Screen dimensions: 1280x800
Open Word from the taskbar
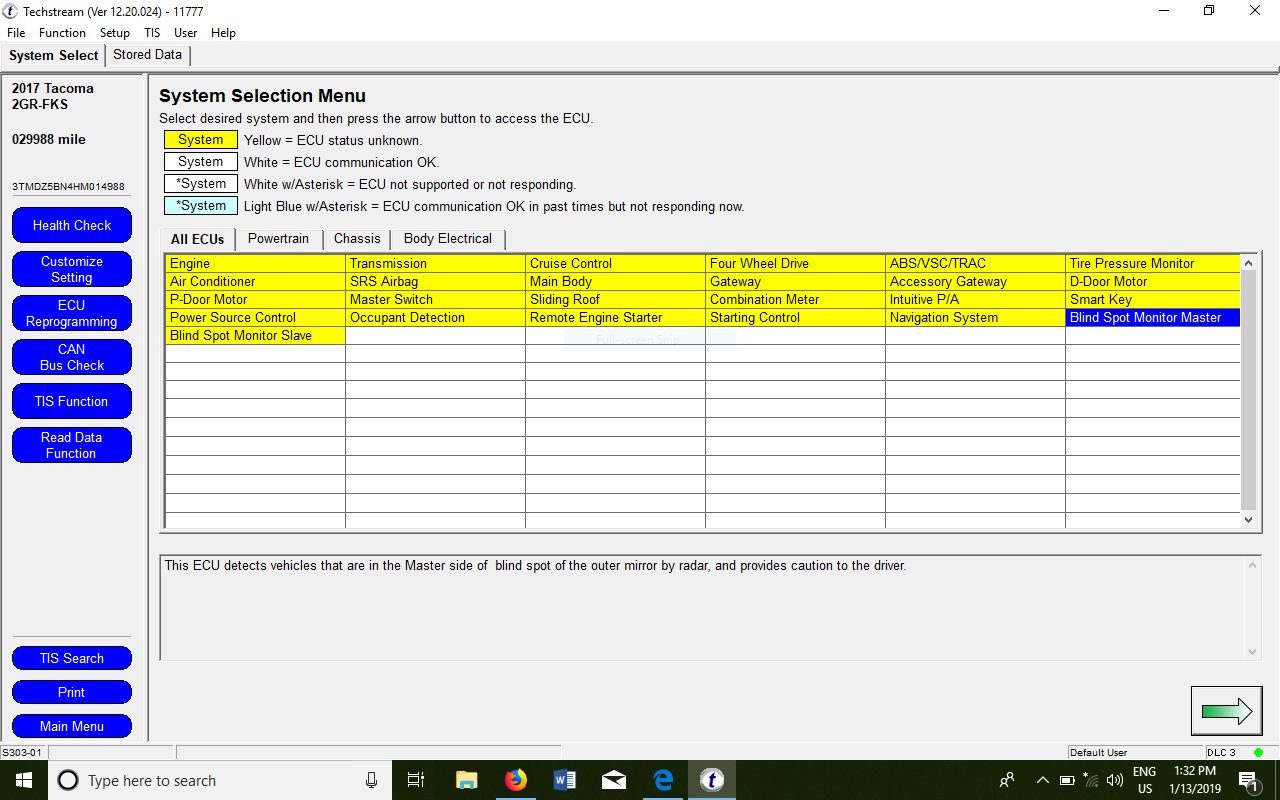click(x=564, y=780)
